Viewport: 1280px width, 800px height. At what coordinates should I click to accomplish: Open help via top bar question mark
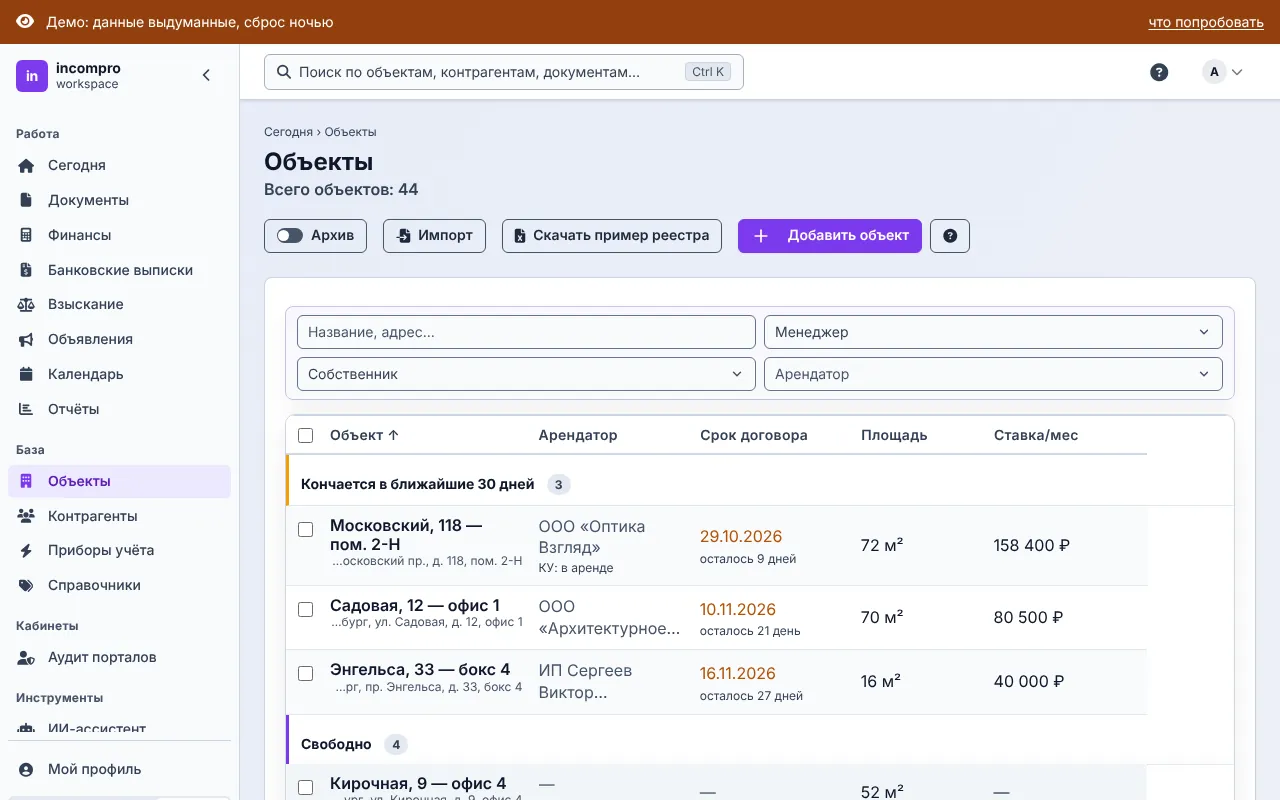pyautogui.click(x=1159, y=72)
